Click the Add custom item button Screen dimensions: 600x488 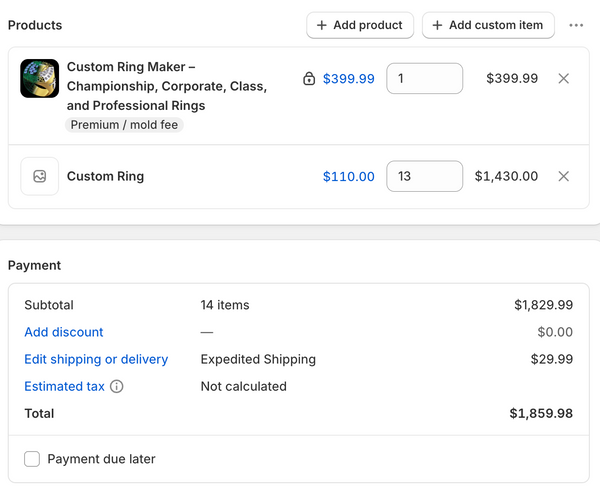pyautogui.click(x=488, y=25)
